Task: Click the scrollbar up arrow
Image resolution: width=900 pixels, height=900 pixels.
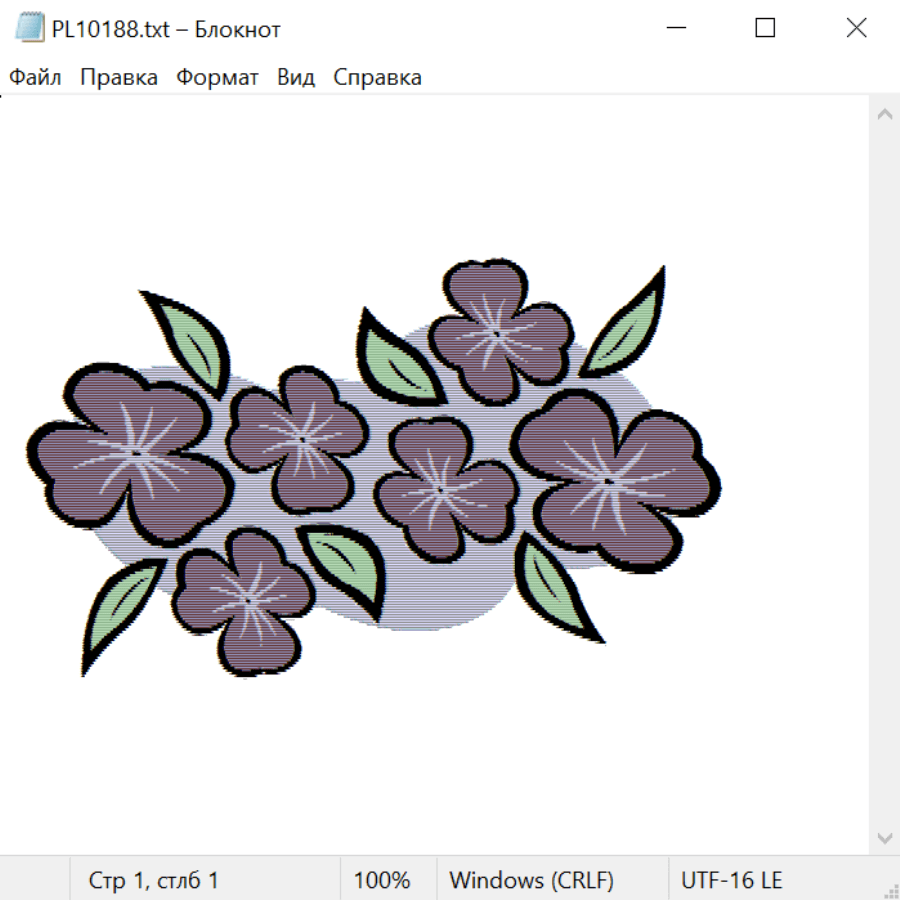Action: pos(884,114)
